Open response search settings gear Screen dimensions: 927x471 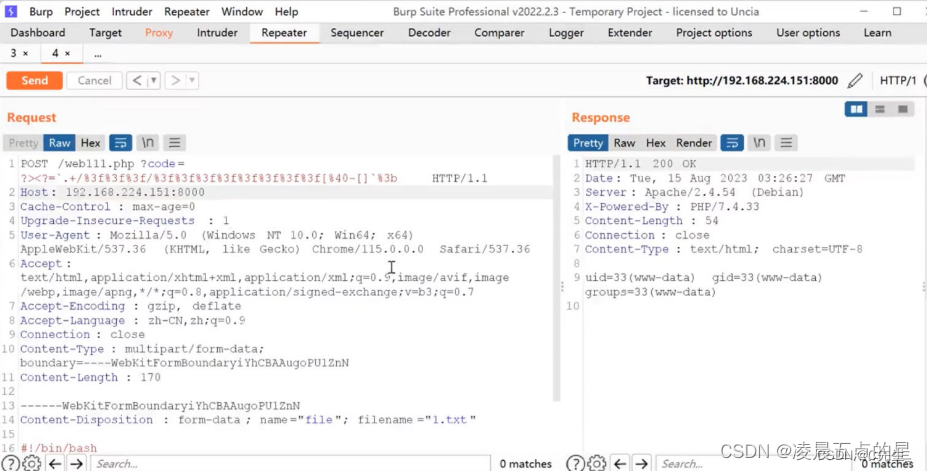tap(597, 463)
